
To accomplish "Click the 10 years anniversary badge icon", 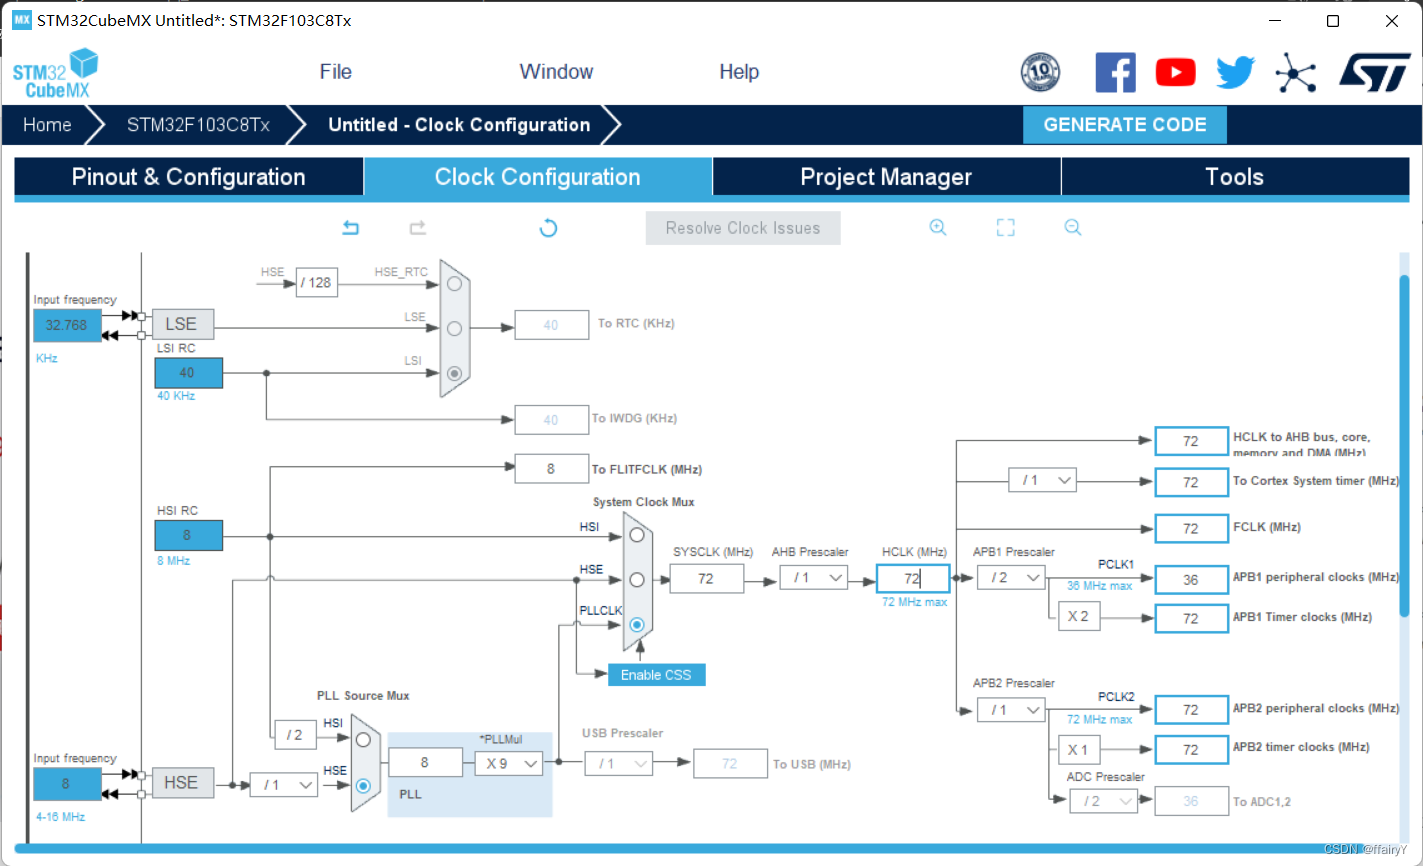I will [1040, 72].
